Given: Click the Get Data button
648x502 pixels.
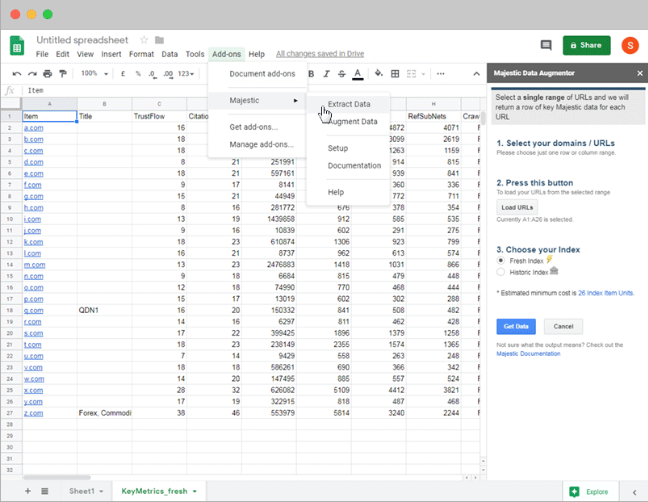Looking at the screenshot, I should 516,326.
